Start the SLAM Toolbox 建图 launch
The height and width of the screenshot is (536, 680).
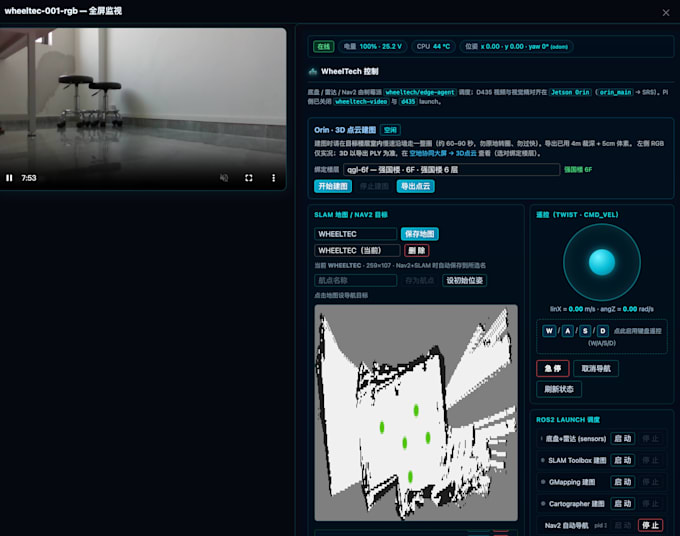[x=623, y=460]
